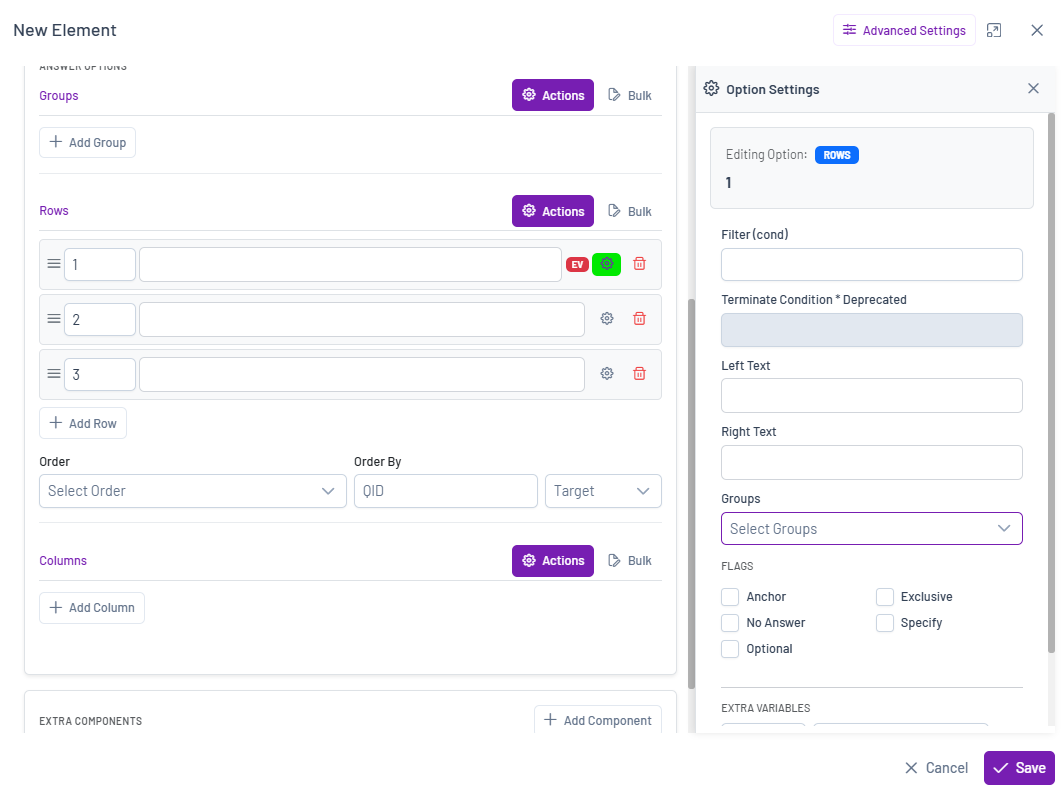
Task: Open the Select Groups dropdown
Action: [871, 529]
